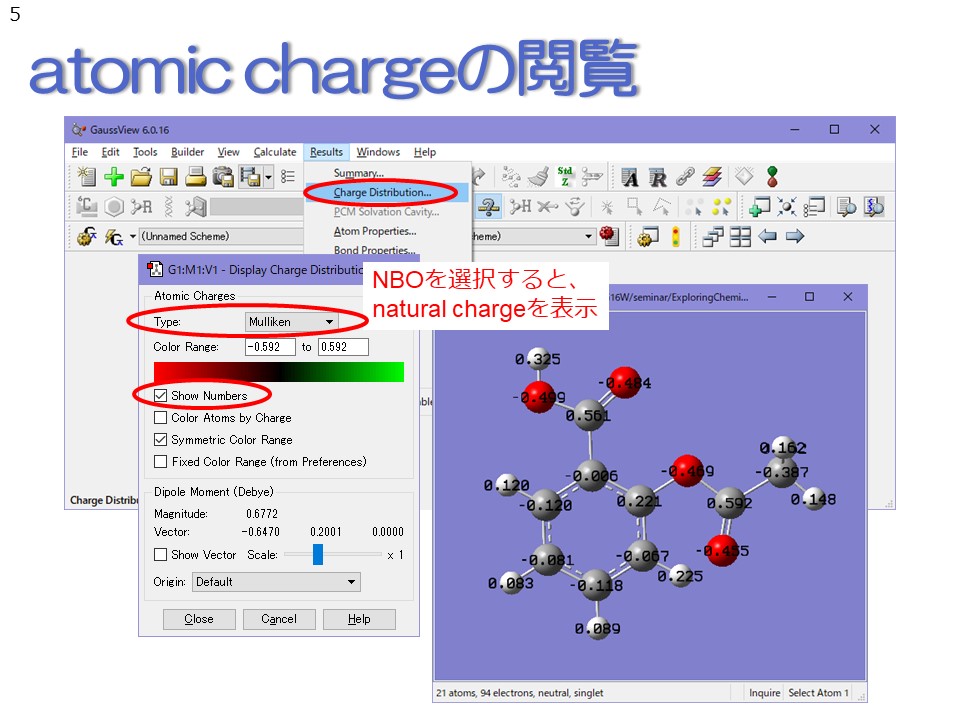The image size is (960, 720).
Task: Choose Atom Properties in the Results menu
Action: [x=375, y=231]
